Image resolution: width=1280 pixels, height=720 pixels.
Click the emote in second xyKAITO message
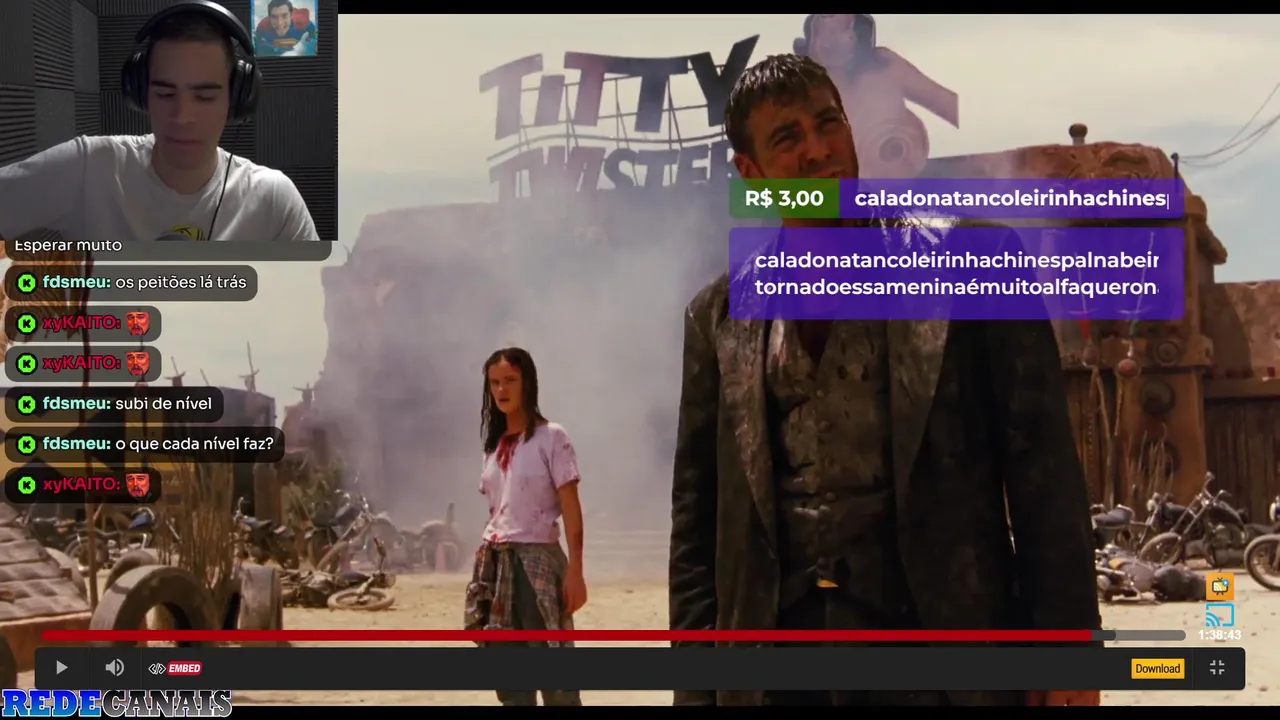(138, 363)
